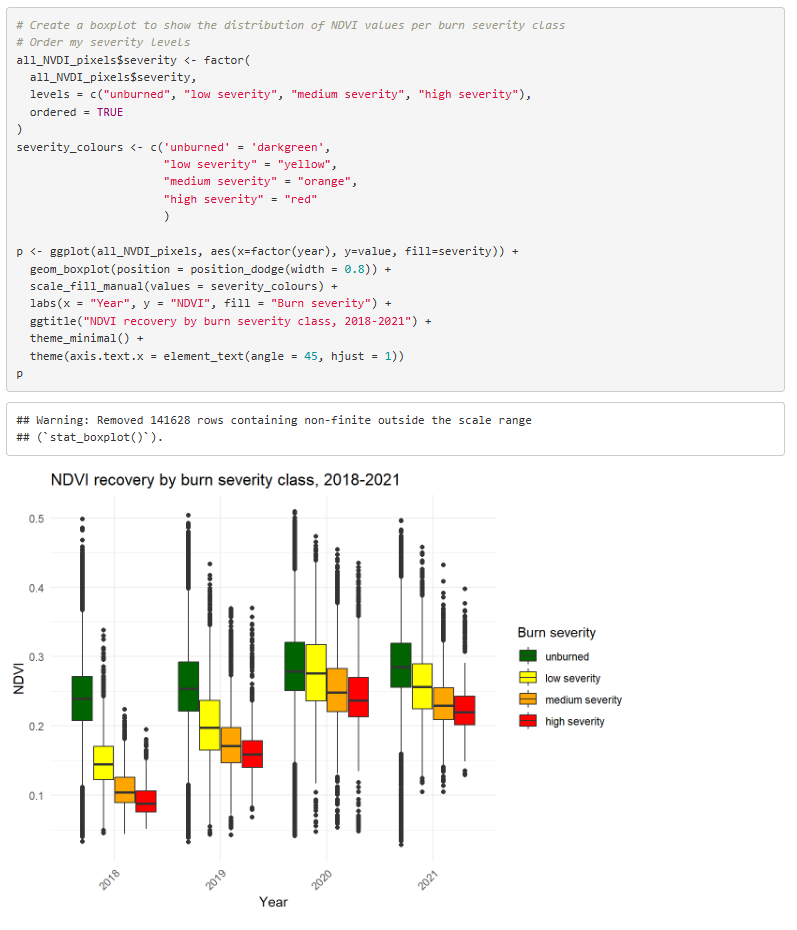Click the "high severity" legend label text
Viewport: 797px width, 930px height.
tap(574, 721)
